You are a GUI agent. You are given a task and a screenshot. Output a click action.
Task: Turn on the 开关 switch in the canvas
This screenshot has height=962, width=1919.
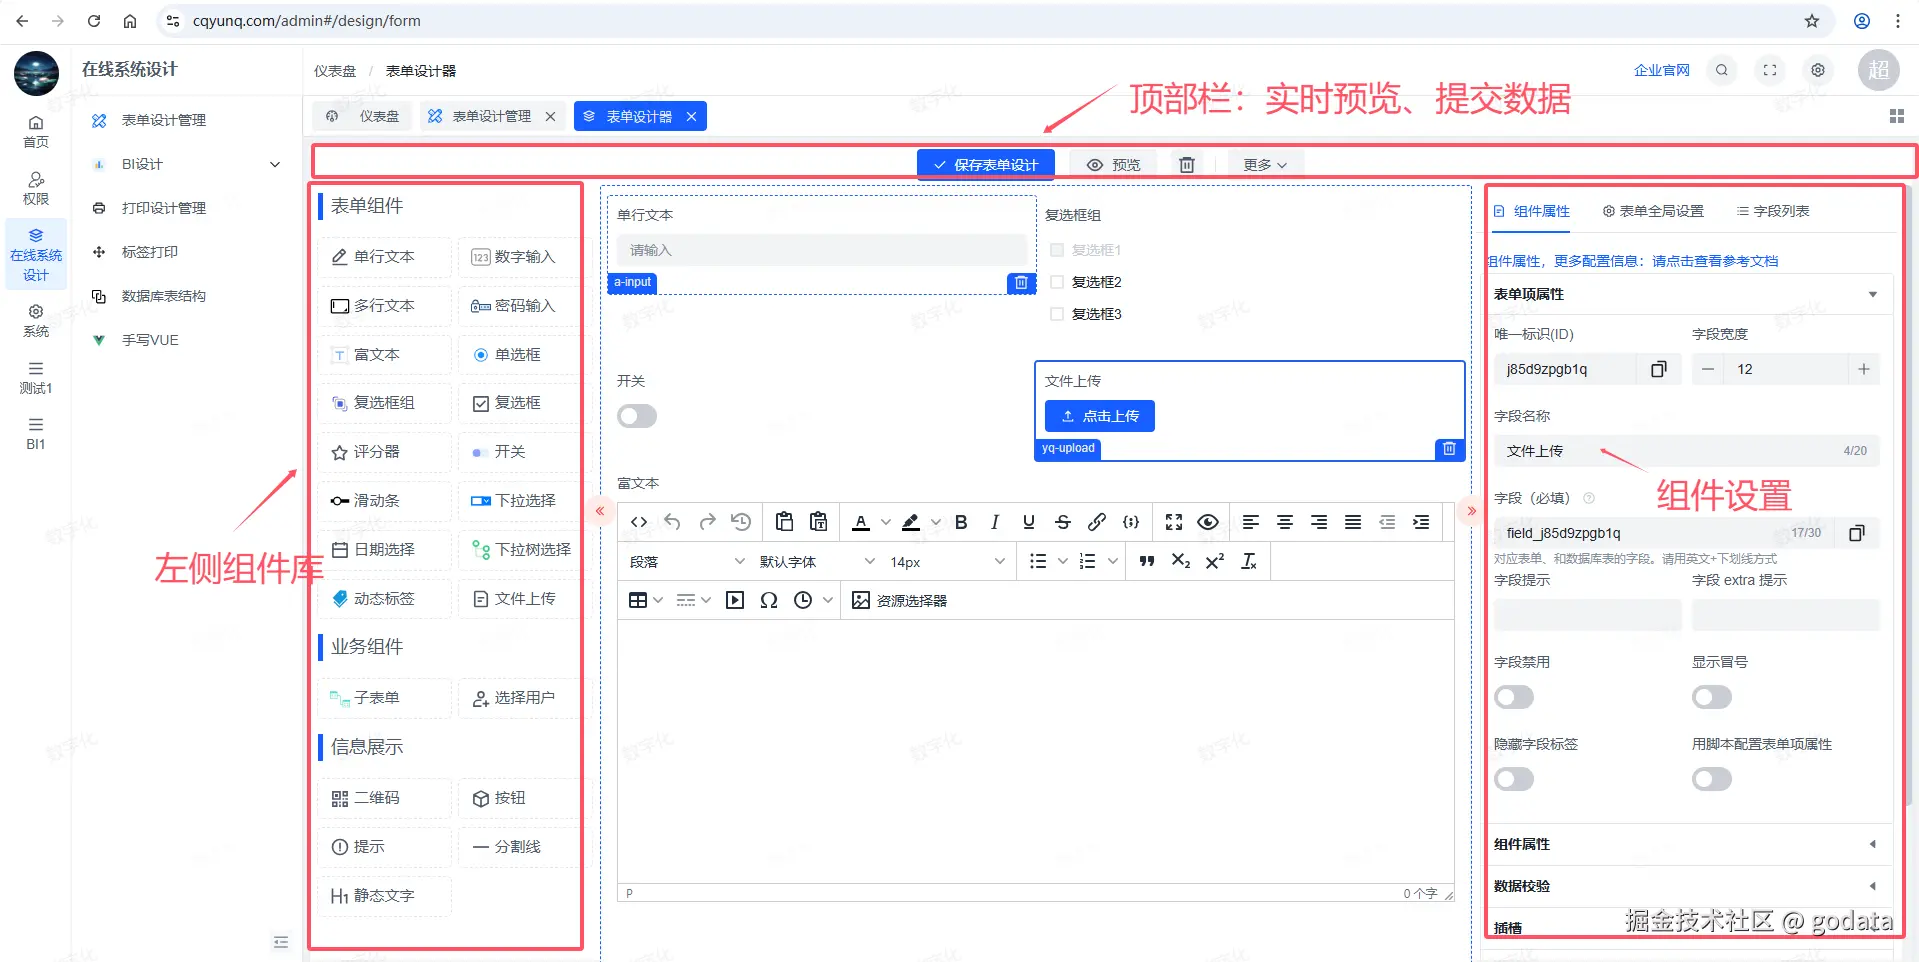637,416
